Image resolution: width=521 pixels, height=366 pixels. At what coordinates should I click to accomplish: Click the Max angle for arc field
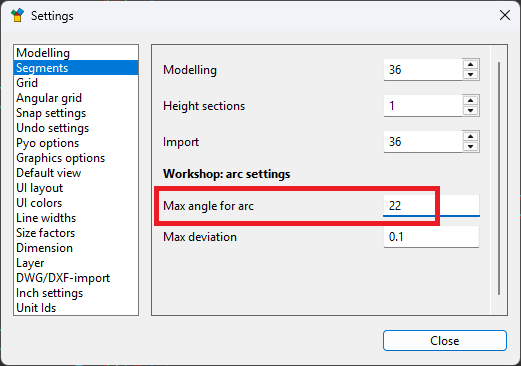point(431,206)
